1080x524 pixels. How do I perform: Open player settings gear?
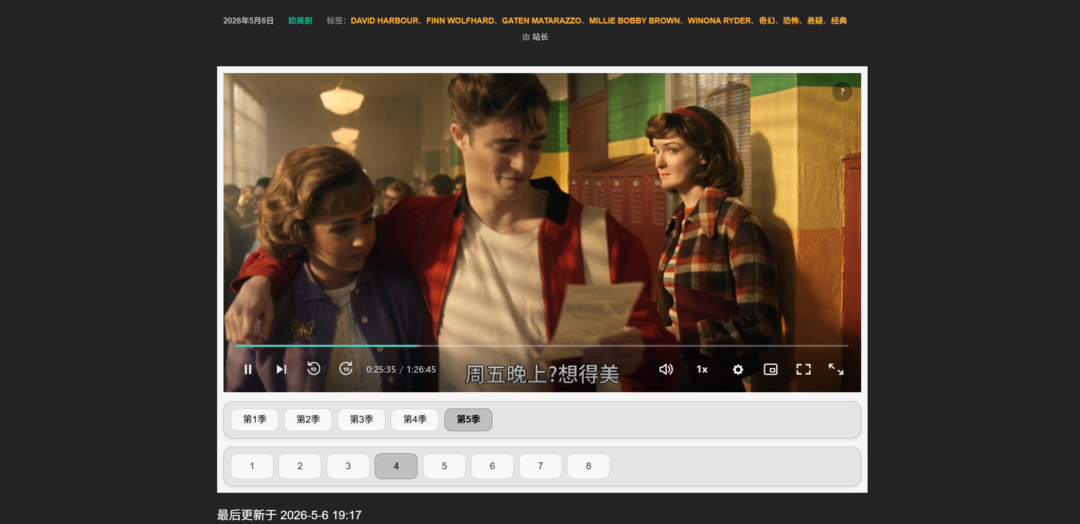click(738, 369)
